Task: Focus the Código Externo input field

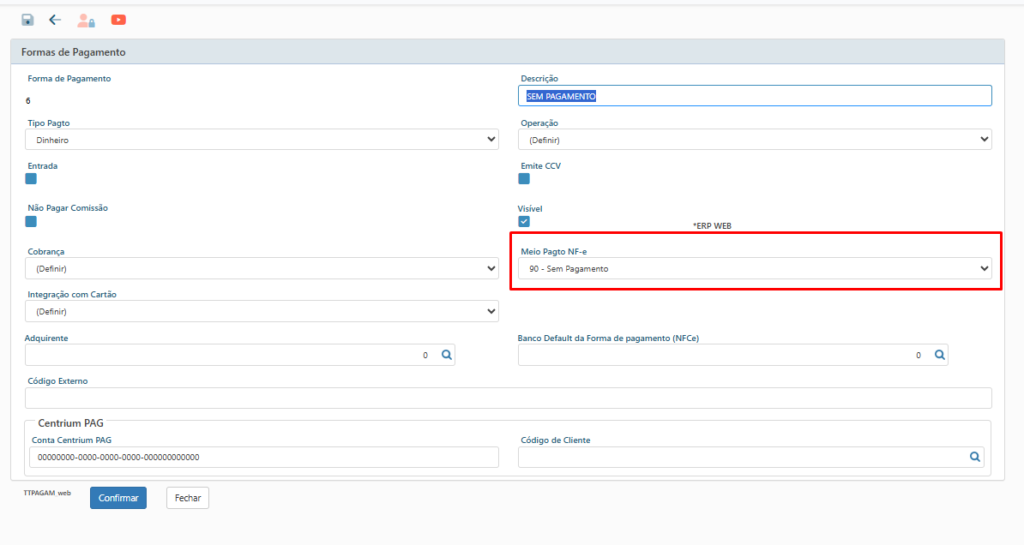Action: pyautogui.click(x=508, y=398)
